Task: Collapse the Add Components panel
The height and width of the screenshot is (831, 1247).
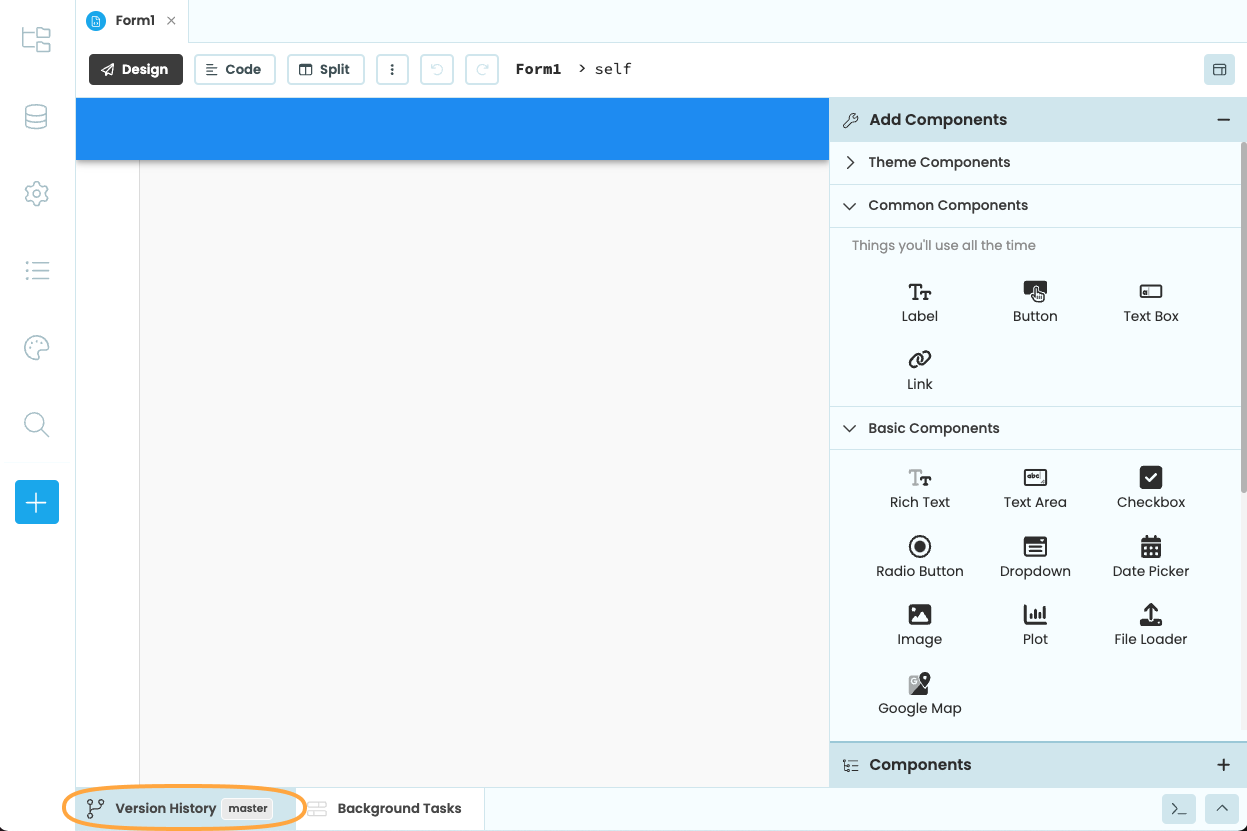Action: 1223,119
